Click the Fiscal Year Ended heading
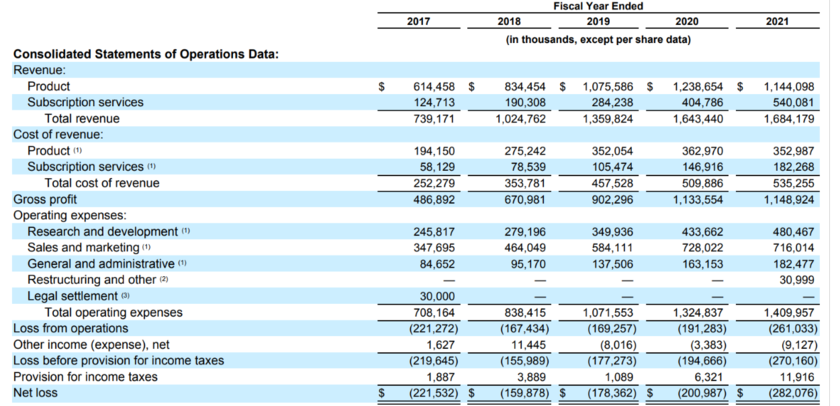The height and width of the screenshot is (406, 840). [x=597, y=6]
